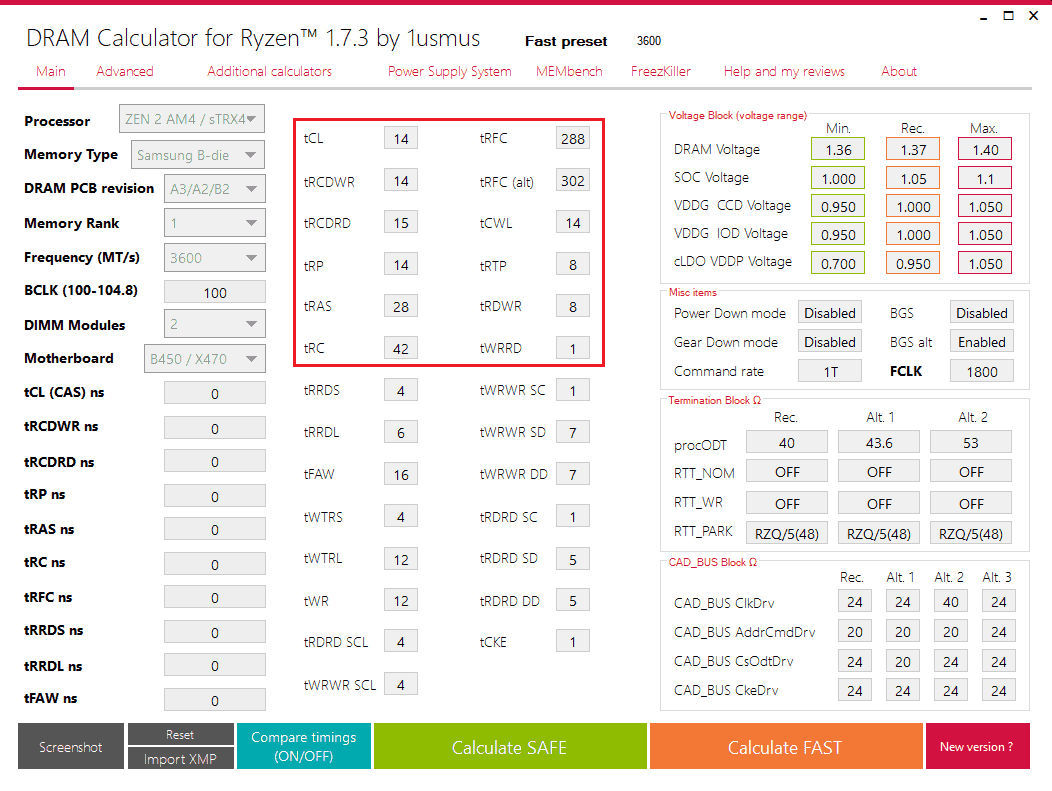Viewport: 1052px width, 791px height.
Task: Click DRAM Voltage Max. value 1.40
Action: coord(985,150)
